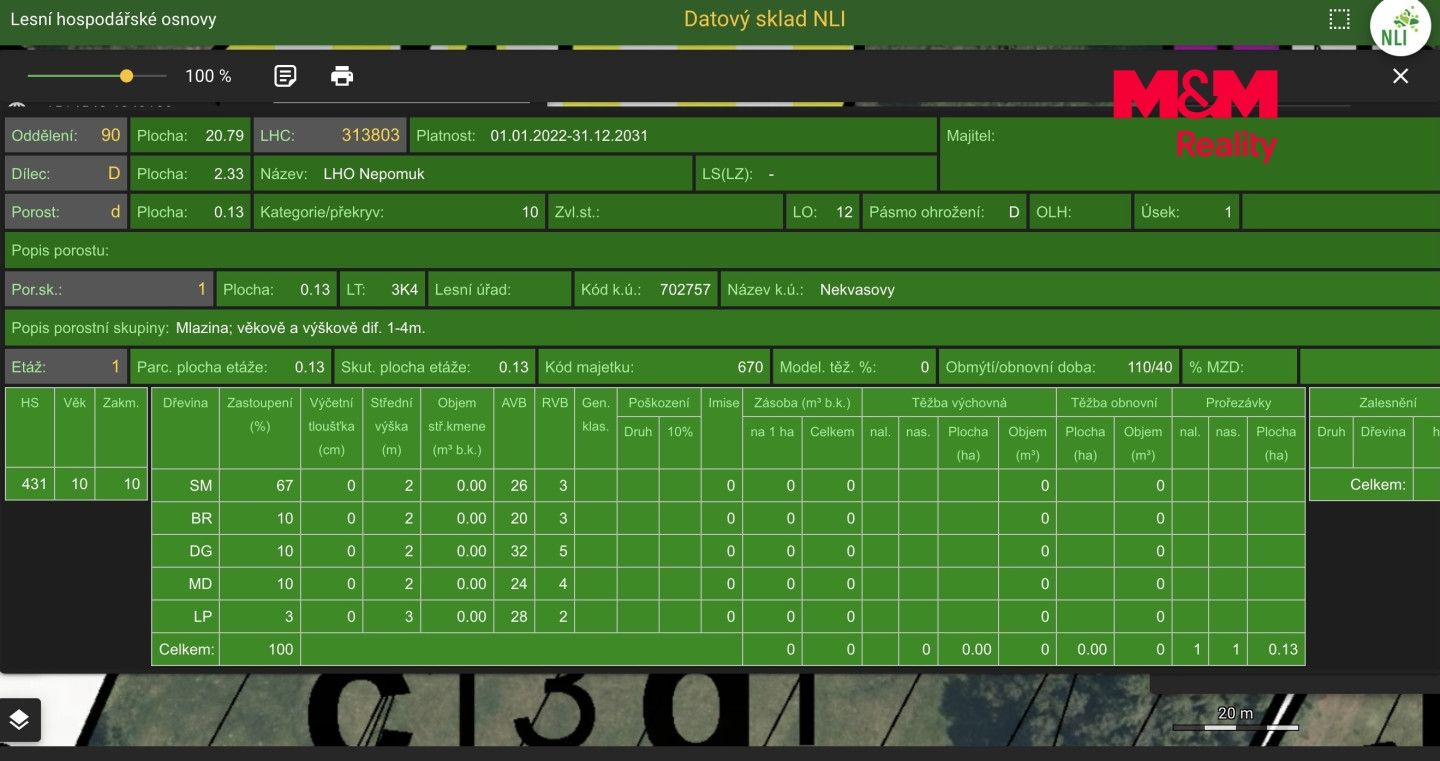Click the LHC field showing 313803
This screenshot has width=1440, height=761.
330,135
